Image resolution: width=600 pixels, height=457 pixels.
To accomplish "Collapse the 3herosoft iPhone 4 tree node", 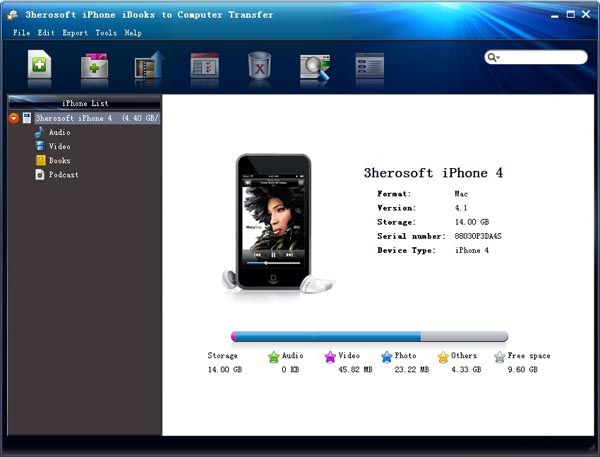I will [x=14, y=118].
